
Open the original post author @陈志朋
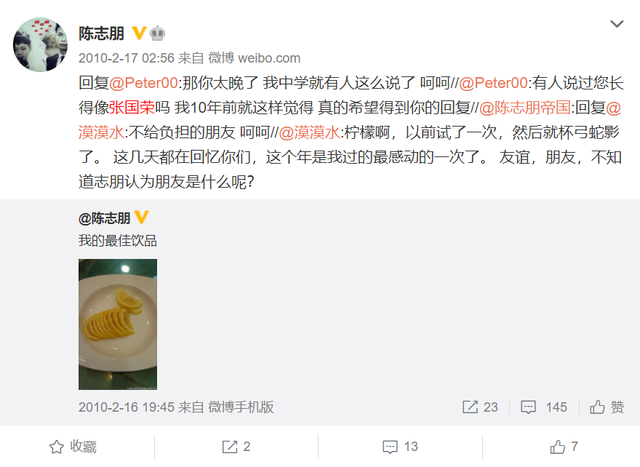[104, 218]
